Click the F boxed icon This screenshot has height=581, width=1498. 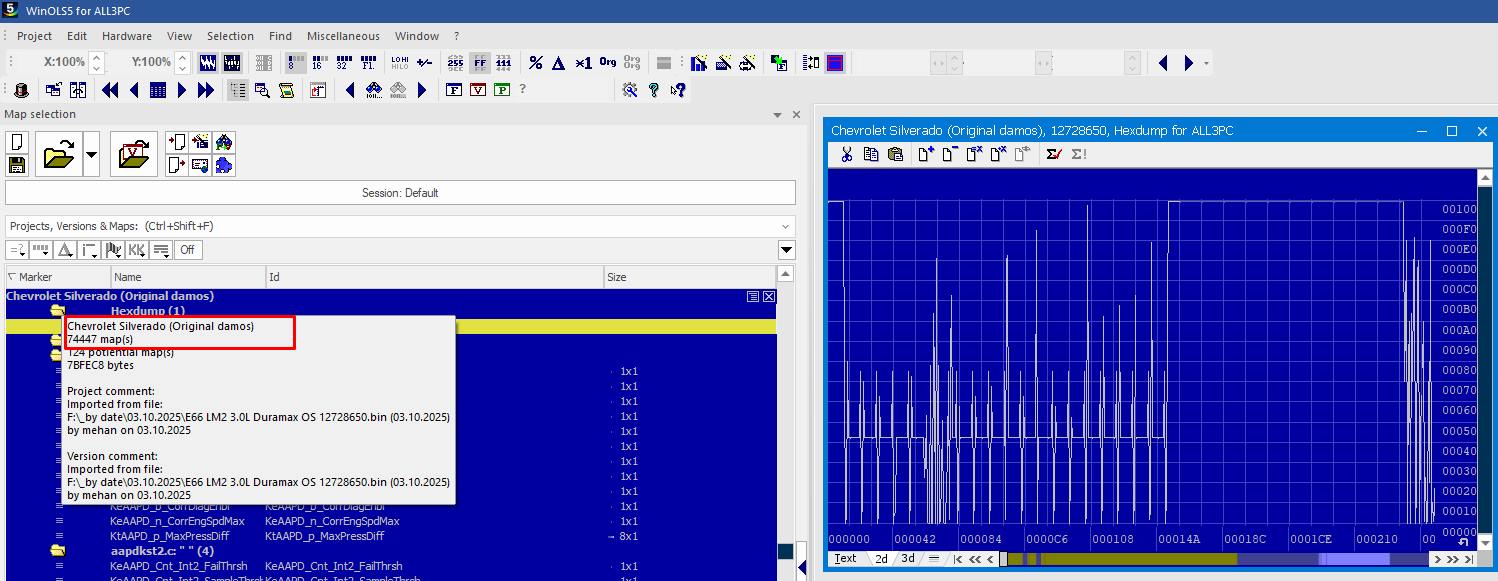454,90
